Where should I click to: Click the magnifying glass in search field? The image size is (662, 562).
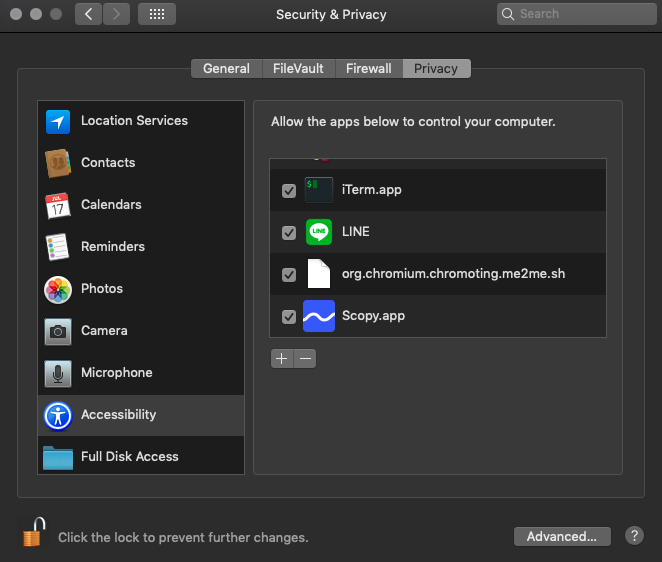(508, 14)
